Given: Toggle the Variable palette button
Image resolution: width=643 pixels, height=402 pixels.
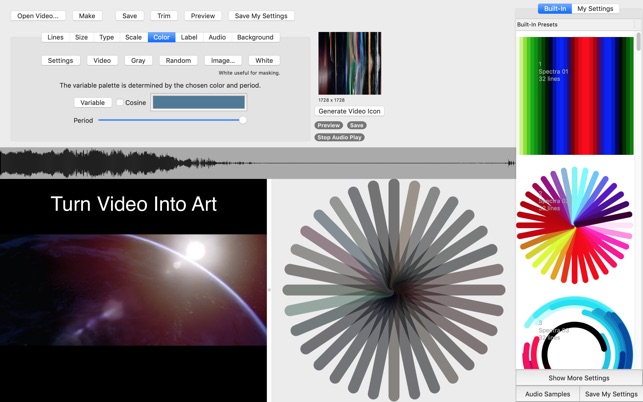Looking at the screenshot, I should [92, 102].
